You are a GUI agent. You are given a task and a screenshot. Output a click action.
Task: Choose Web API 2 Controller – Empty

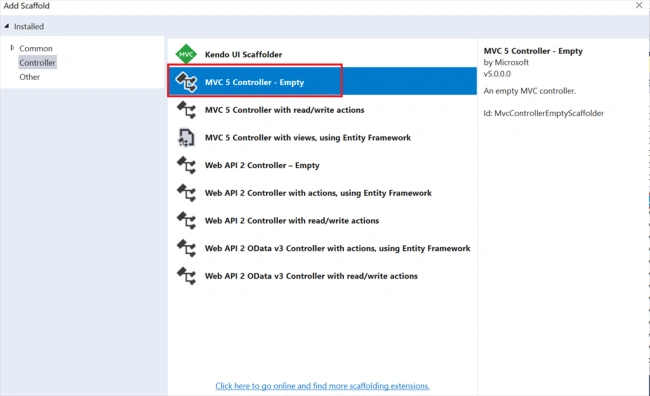tap(322, 165)
